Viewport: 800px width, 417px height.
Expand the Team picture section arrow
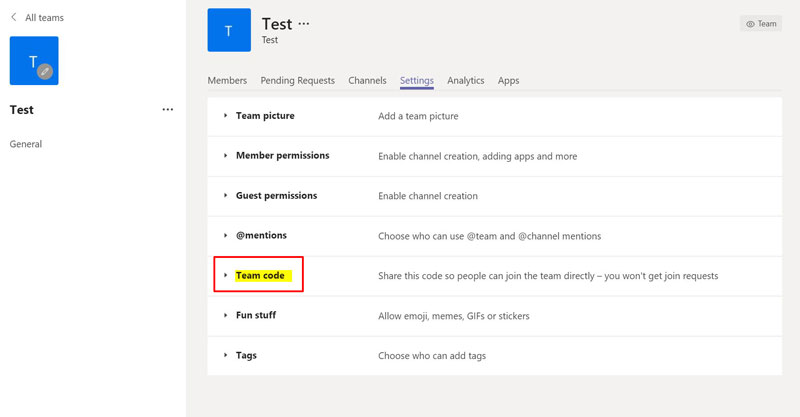(x=226, y=116)
